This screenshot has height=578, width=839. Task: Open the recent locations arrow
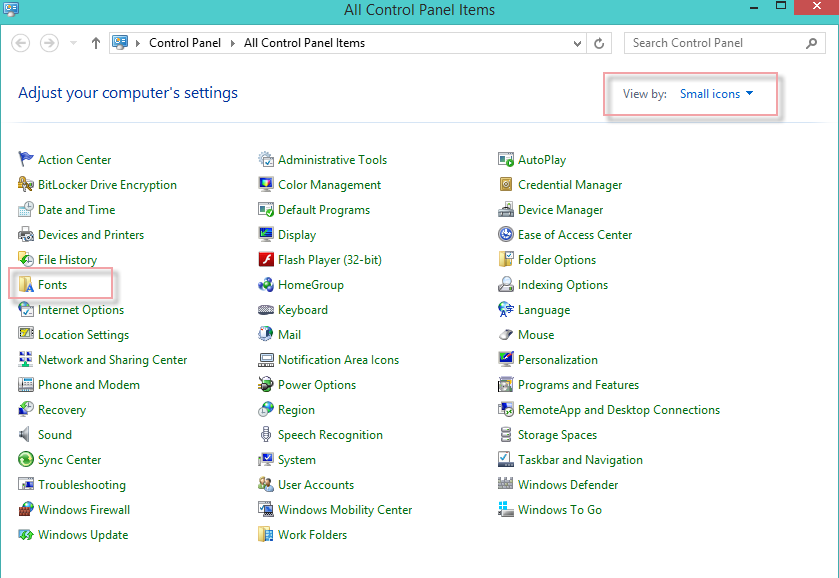73,43
